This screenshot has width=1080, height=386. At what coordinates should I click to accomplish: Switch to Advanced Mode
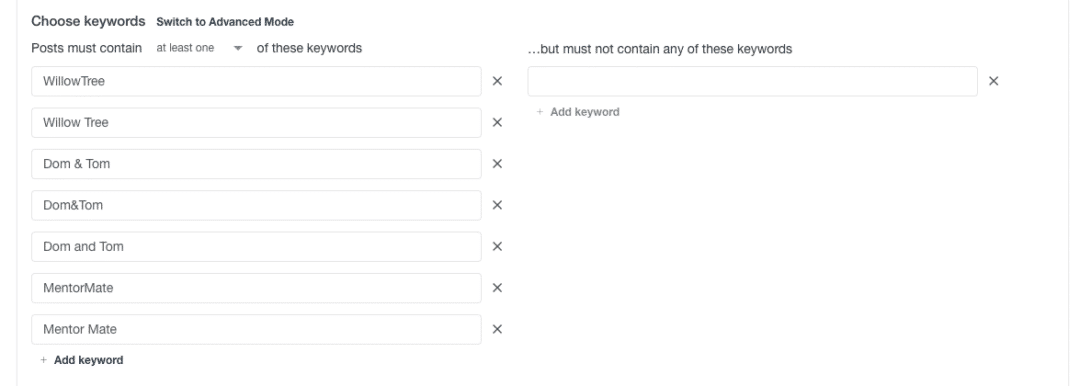tap(225, 22)
